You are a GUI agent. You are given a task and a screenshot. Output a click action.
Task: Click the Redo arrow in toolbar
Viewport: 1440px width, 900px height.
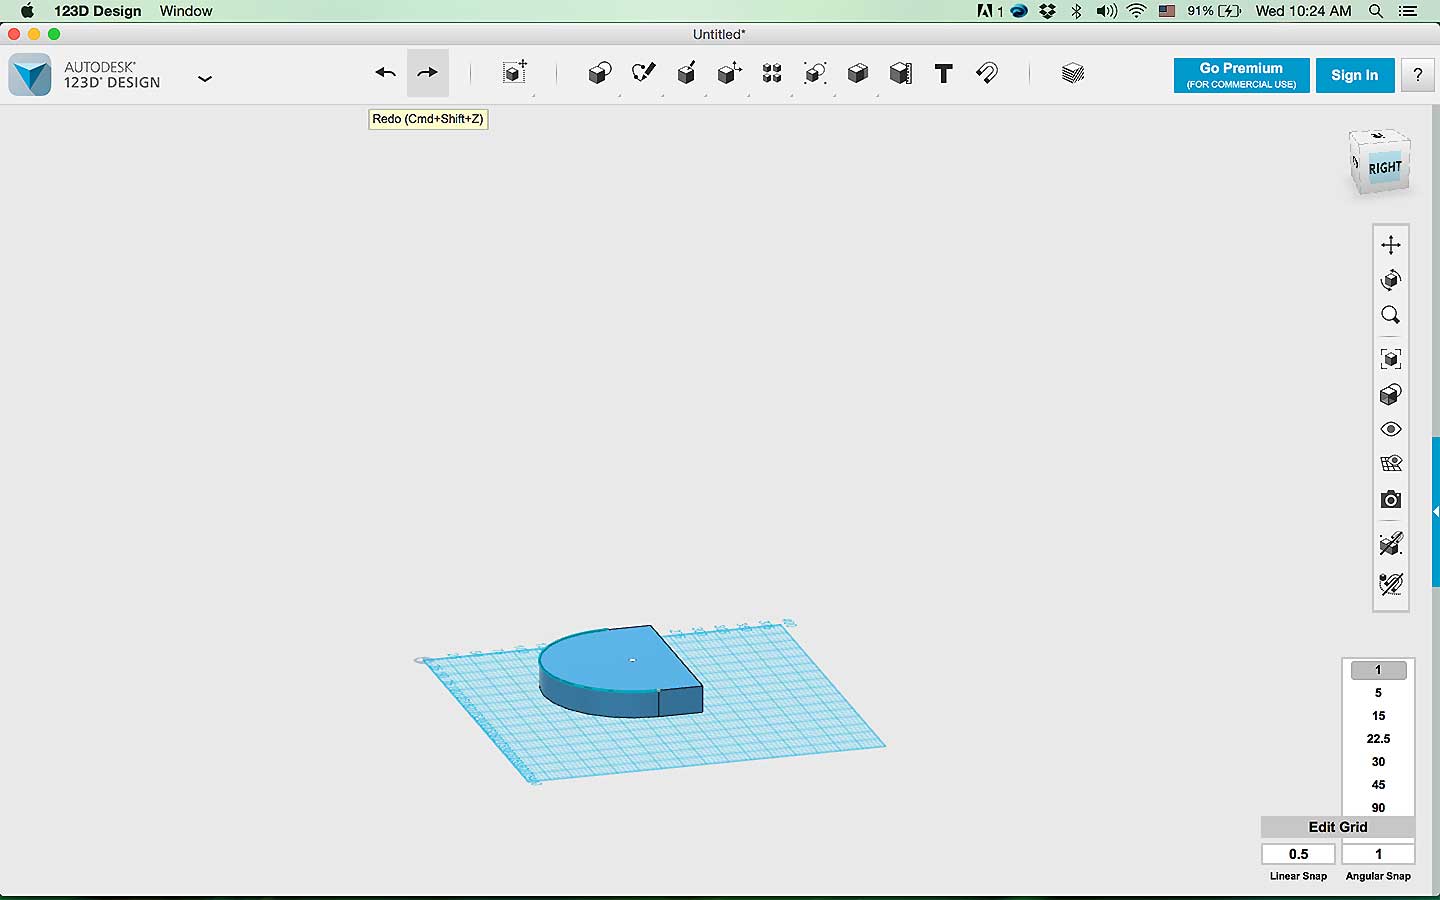(x=427, y=73)
